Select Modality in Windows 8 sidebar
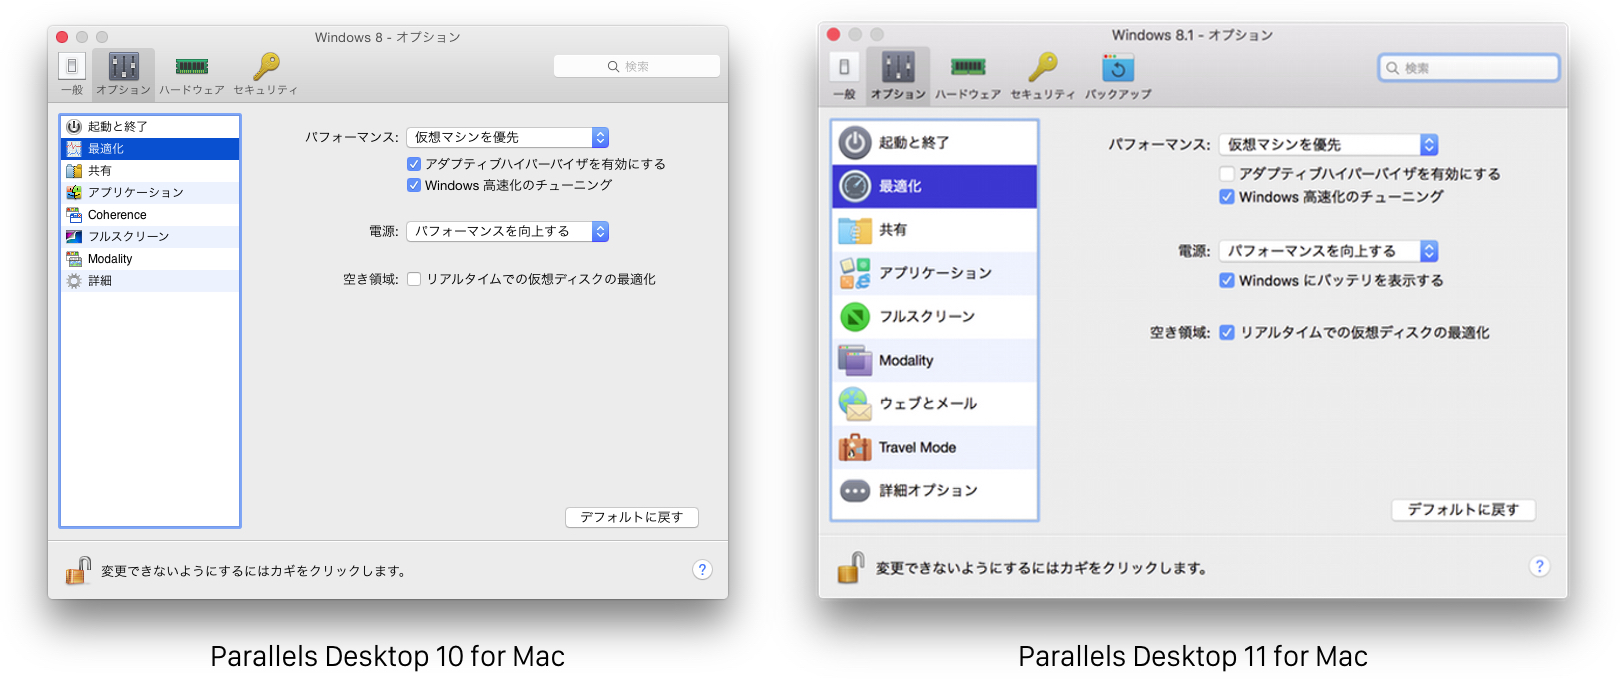This screenshot has height=685, width=1620. tap(150, 259)
